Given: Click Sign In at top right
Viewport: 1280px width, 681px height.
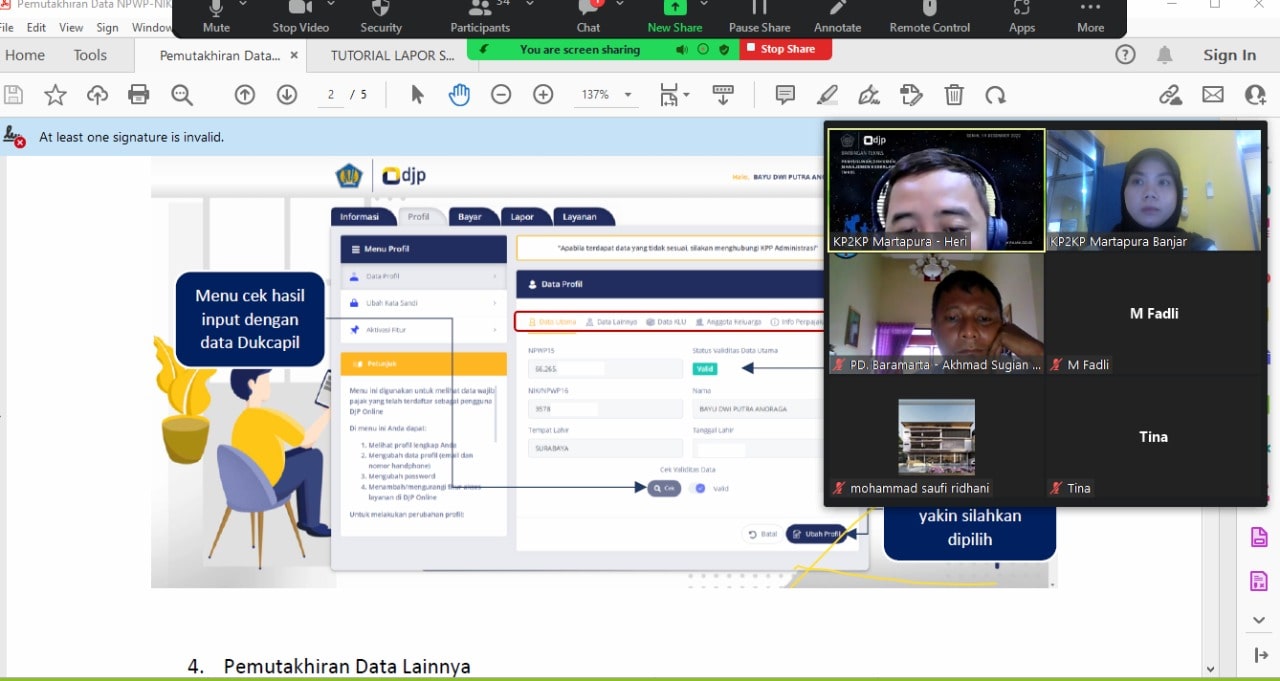Looking at the screenshot, I should [1229, 56].
